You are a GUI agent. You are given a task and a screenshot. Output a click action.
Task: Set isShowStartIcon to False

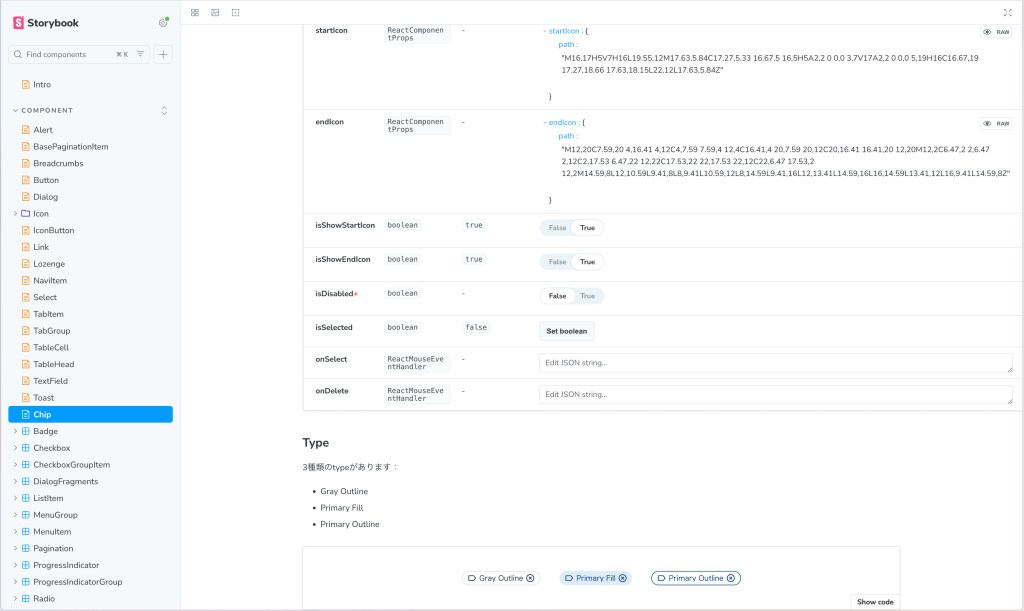[x=556, y=228]
